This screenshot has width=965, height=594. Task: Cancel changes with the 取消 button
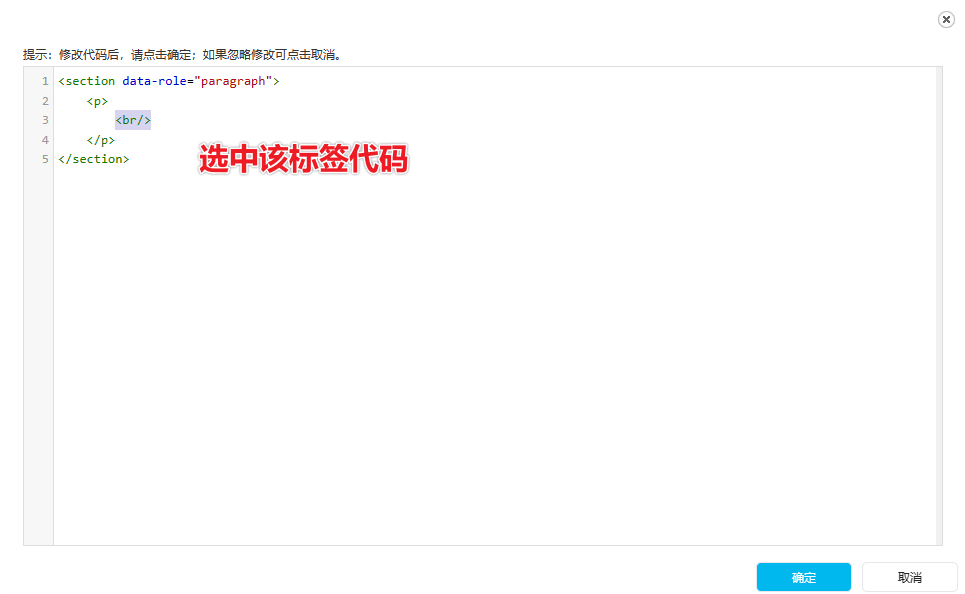tap(910, 577)
